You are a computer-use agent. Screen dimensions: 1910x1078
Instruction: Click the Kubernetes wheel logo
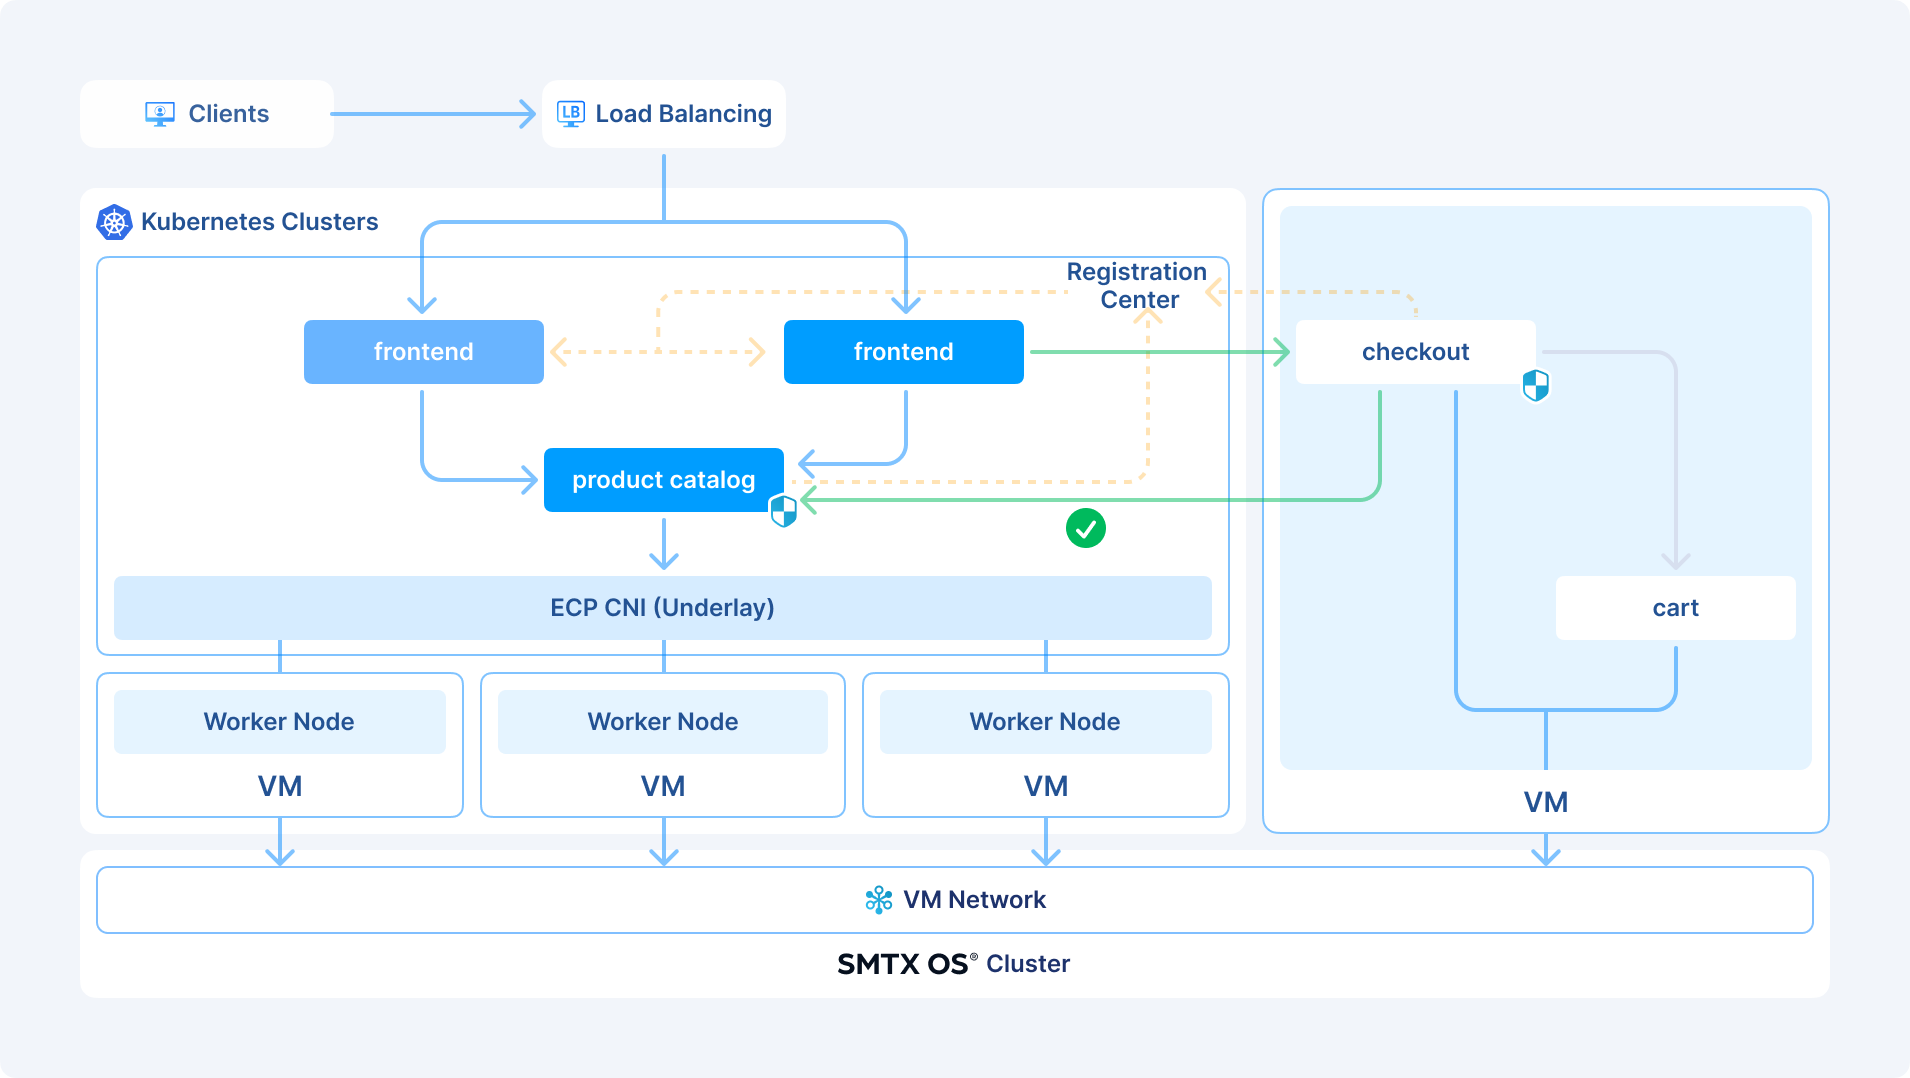(x=114, y=222)
